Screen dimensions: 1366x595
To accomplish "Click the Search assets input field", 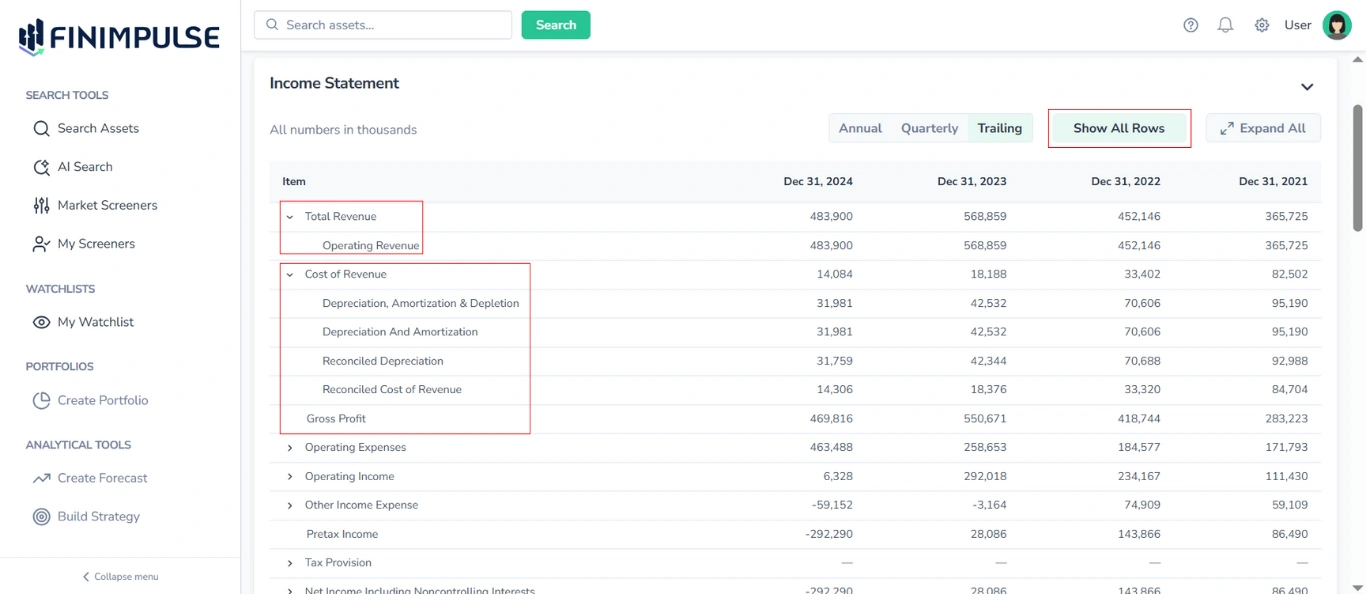I will [x=383, y=24].
